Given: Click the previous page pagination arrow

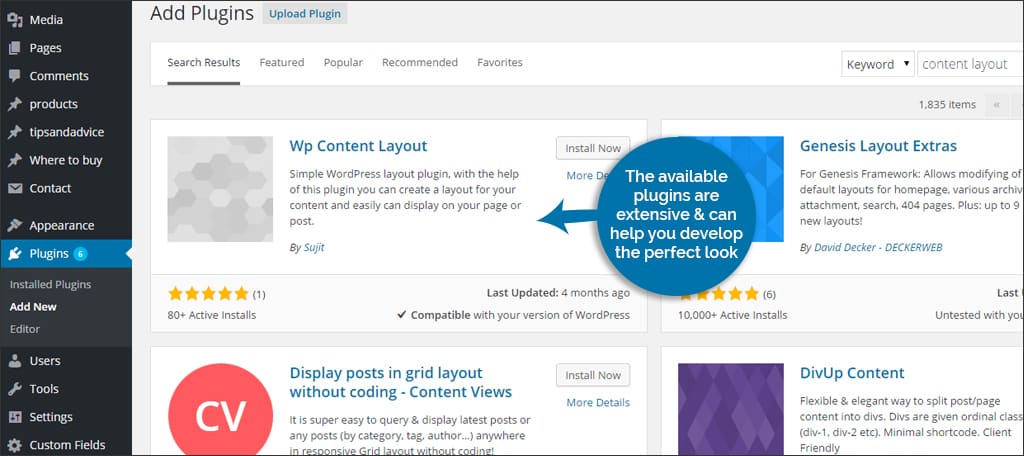Looking at the screenshot, I should click(x=997, y=105).
